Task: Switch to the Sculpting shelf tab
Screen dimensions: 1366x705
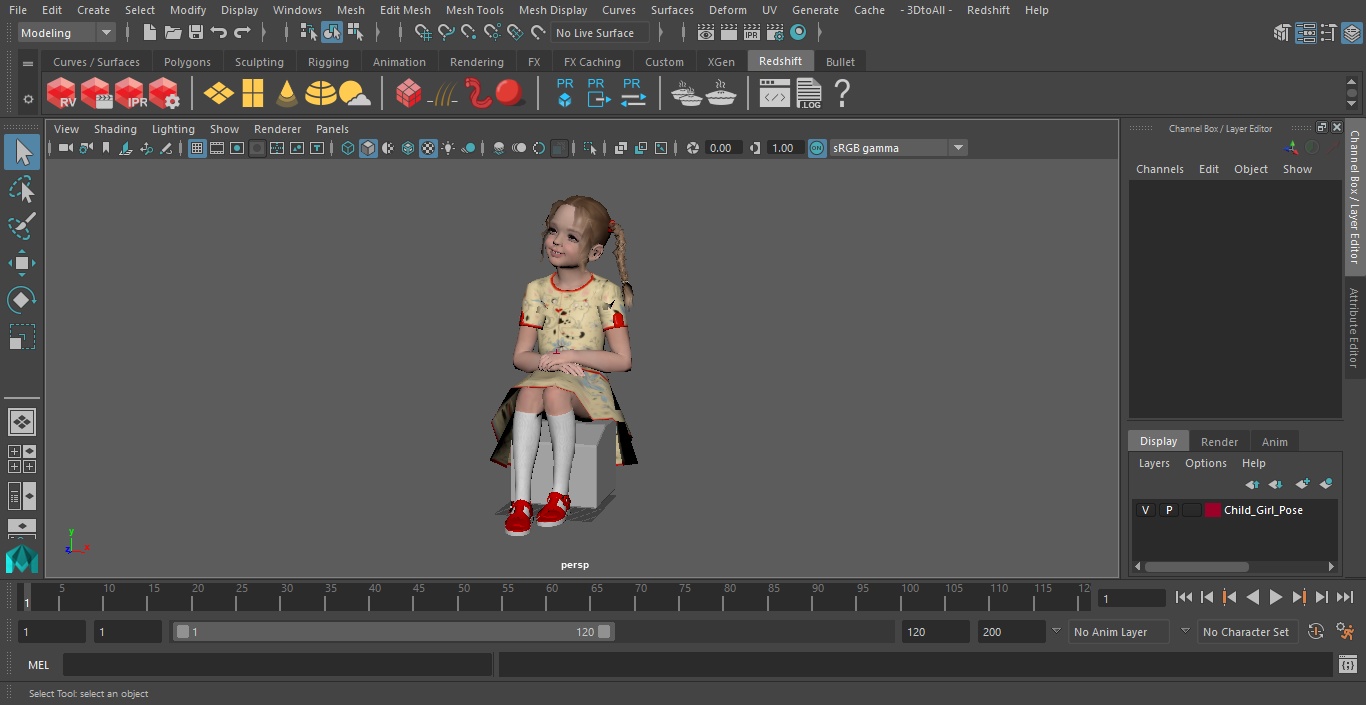Action: [259, 62]
